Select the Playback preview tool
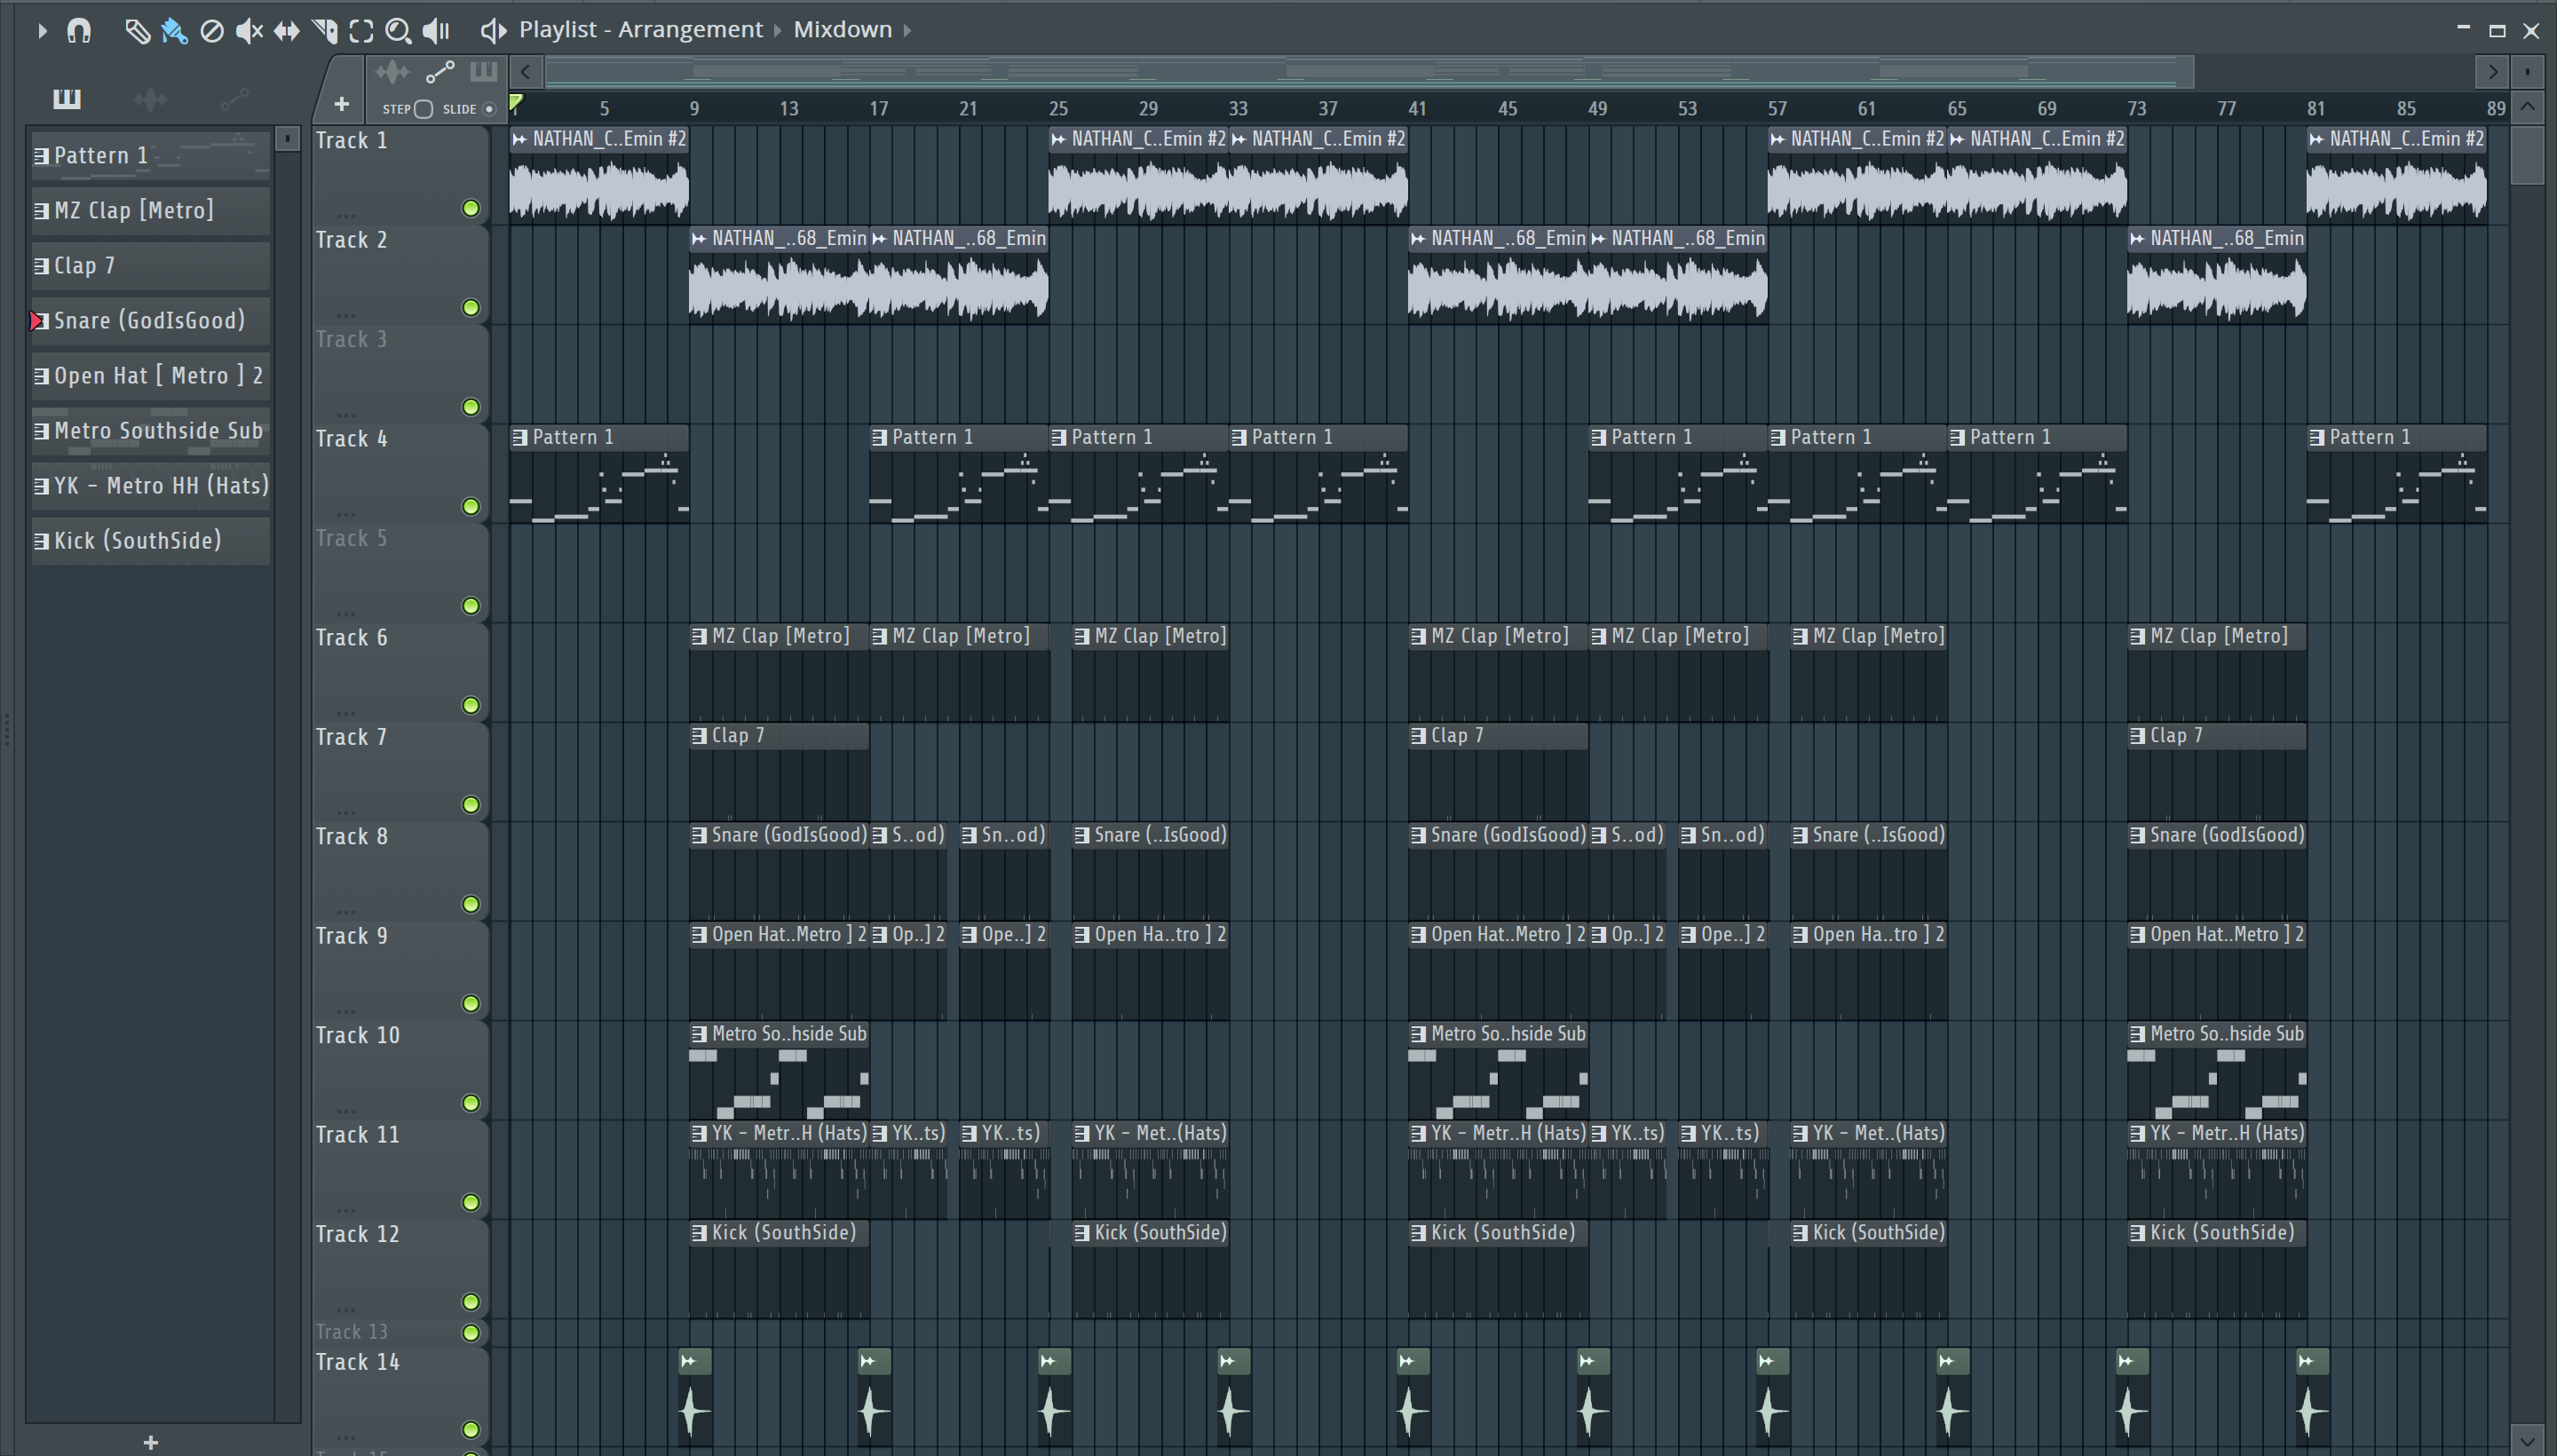The image size is (2557, 1456). [x=436, y=31]
